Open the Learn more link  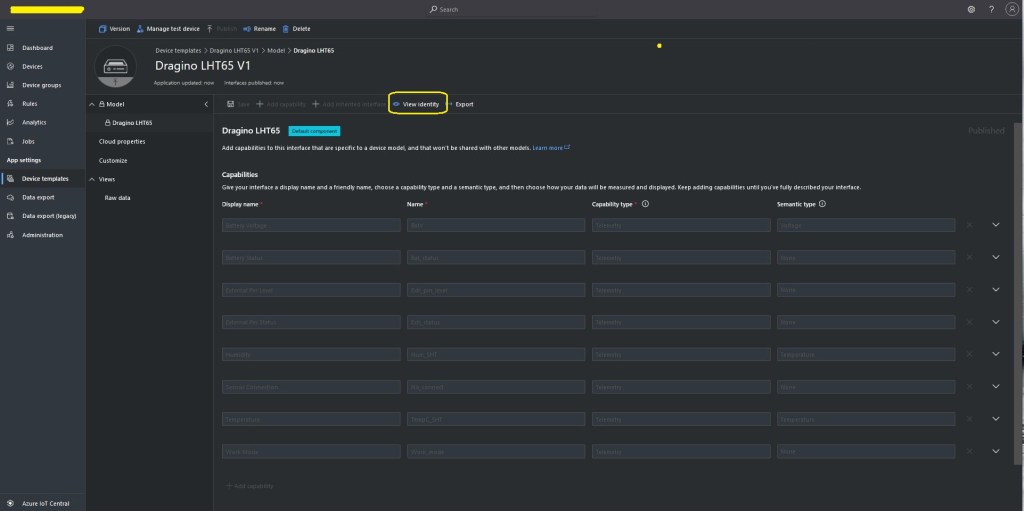click(x=550, y=148)
